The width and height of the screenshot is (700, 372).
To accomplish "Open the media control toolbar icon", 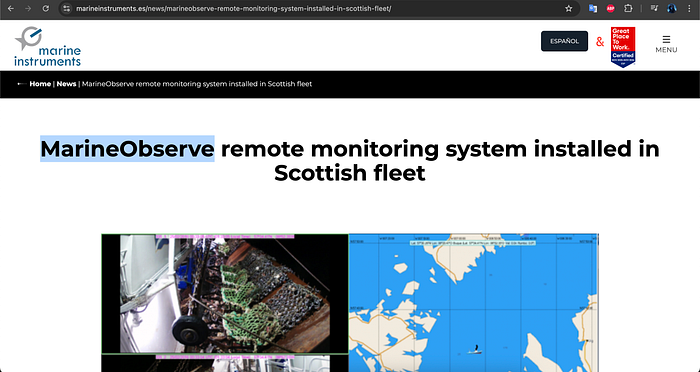I will [x=654, y=8].
